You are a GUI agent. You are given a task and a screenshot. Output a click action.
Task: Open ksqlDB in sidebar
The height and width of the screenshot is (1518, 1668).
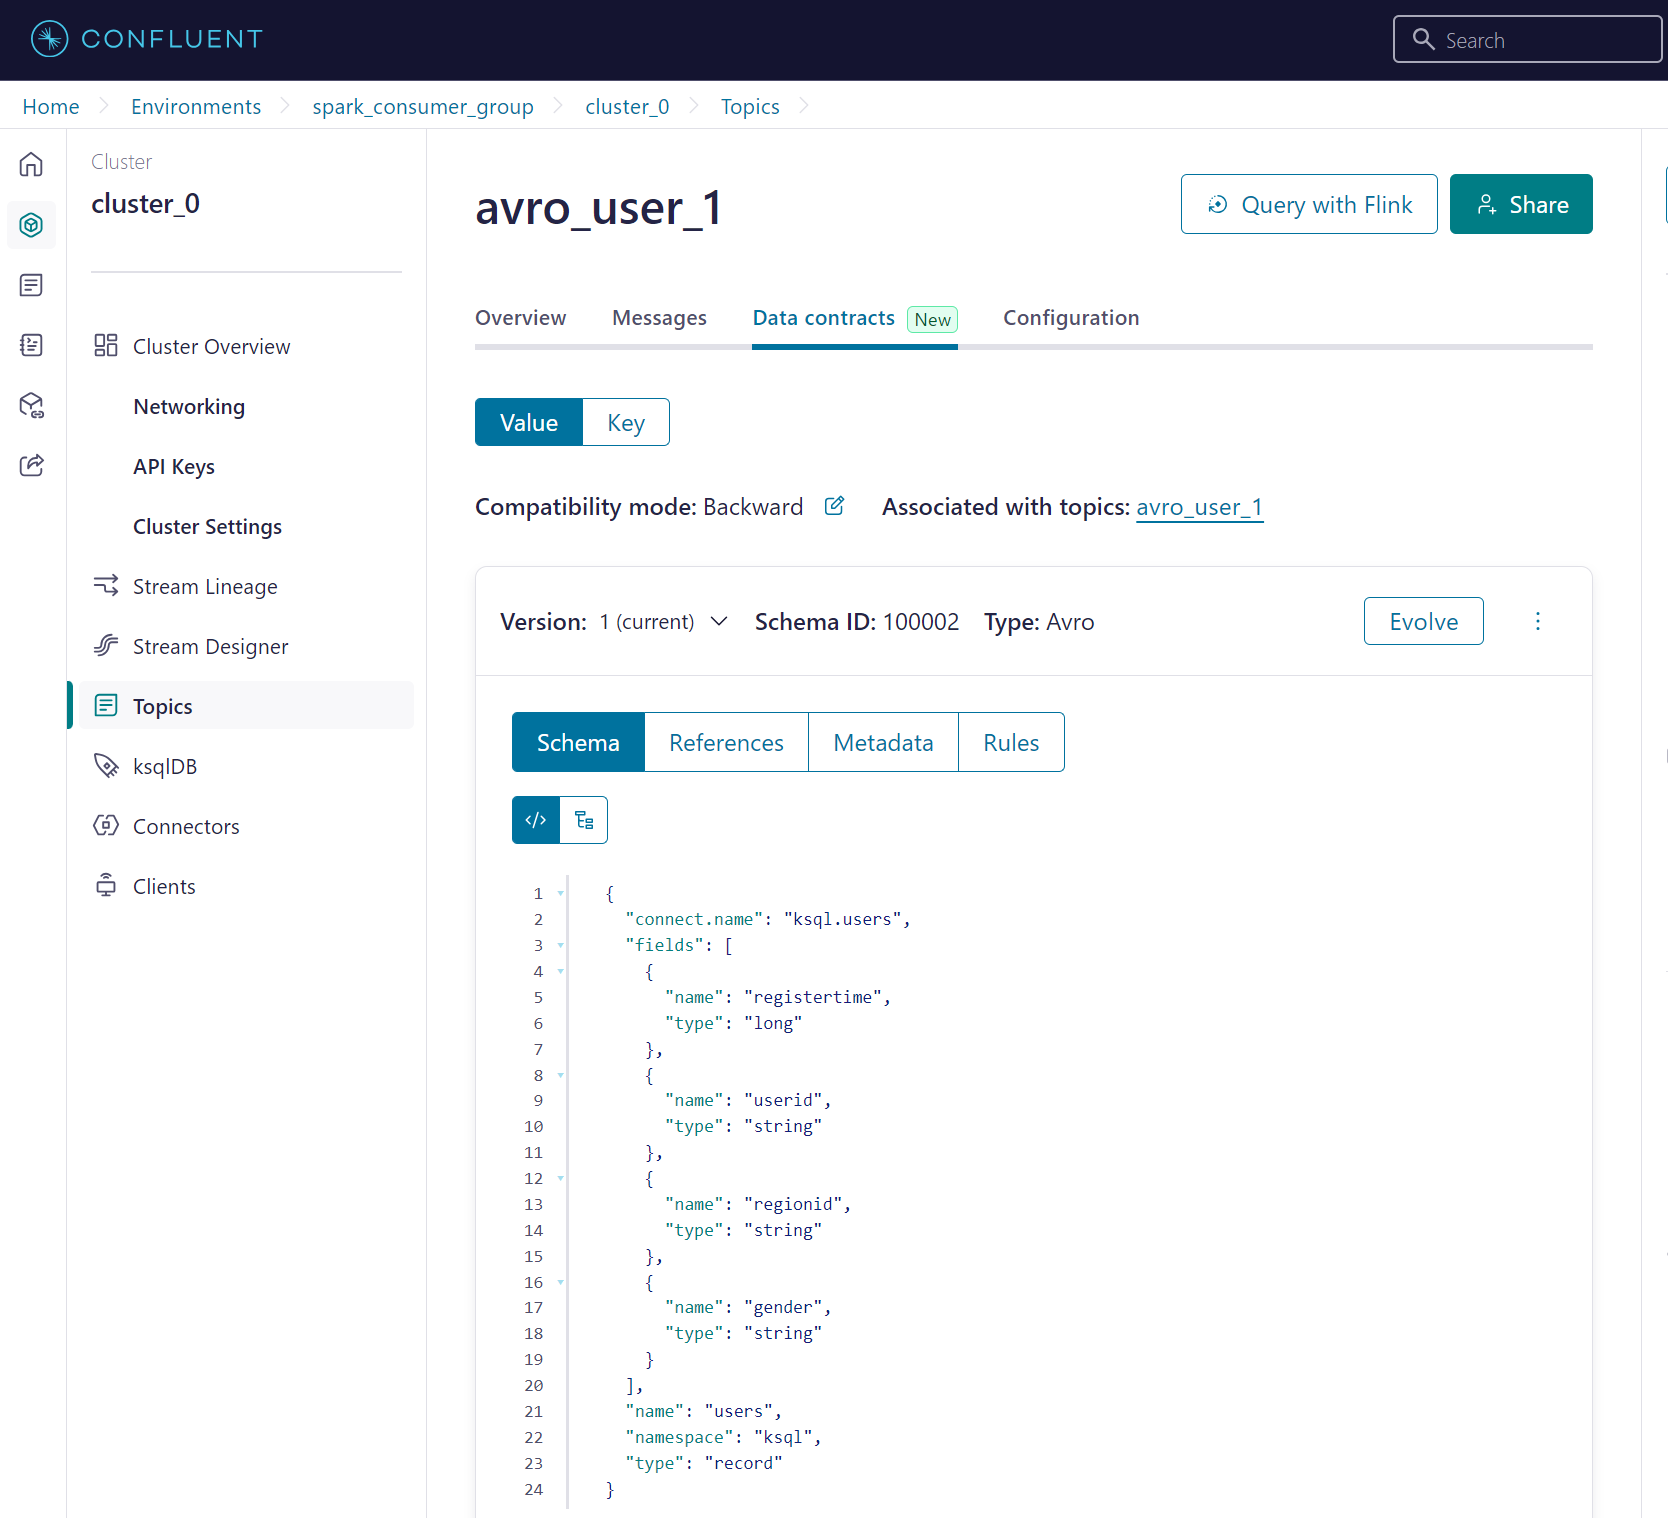165,766
